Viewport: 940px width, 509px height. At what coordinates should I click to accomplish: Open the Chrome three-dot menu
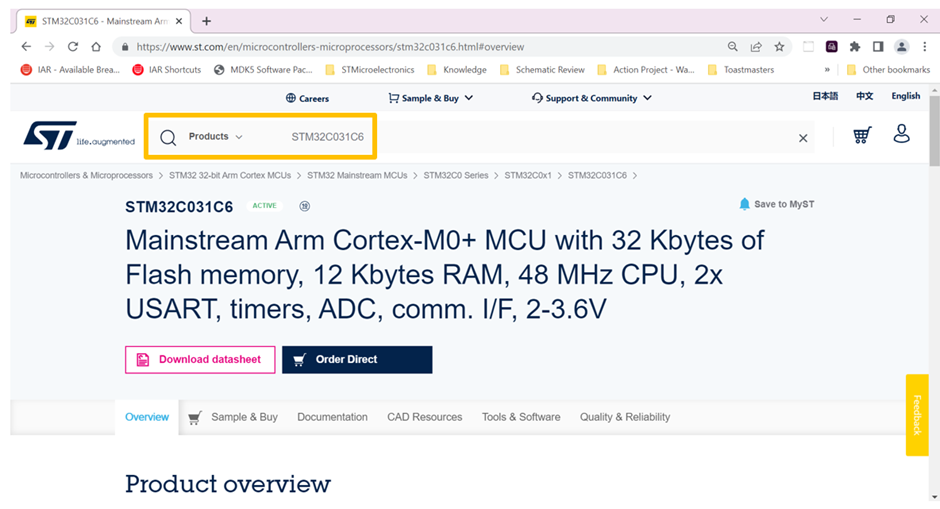click(x=924, y=47)
